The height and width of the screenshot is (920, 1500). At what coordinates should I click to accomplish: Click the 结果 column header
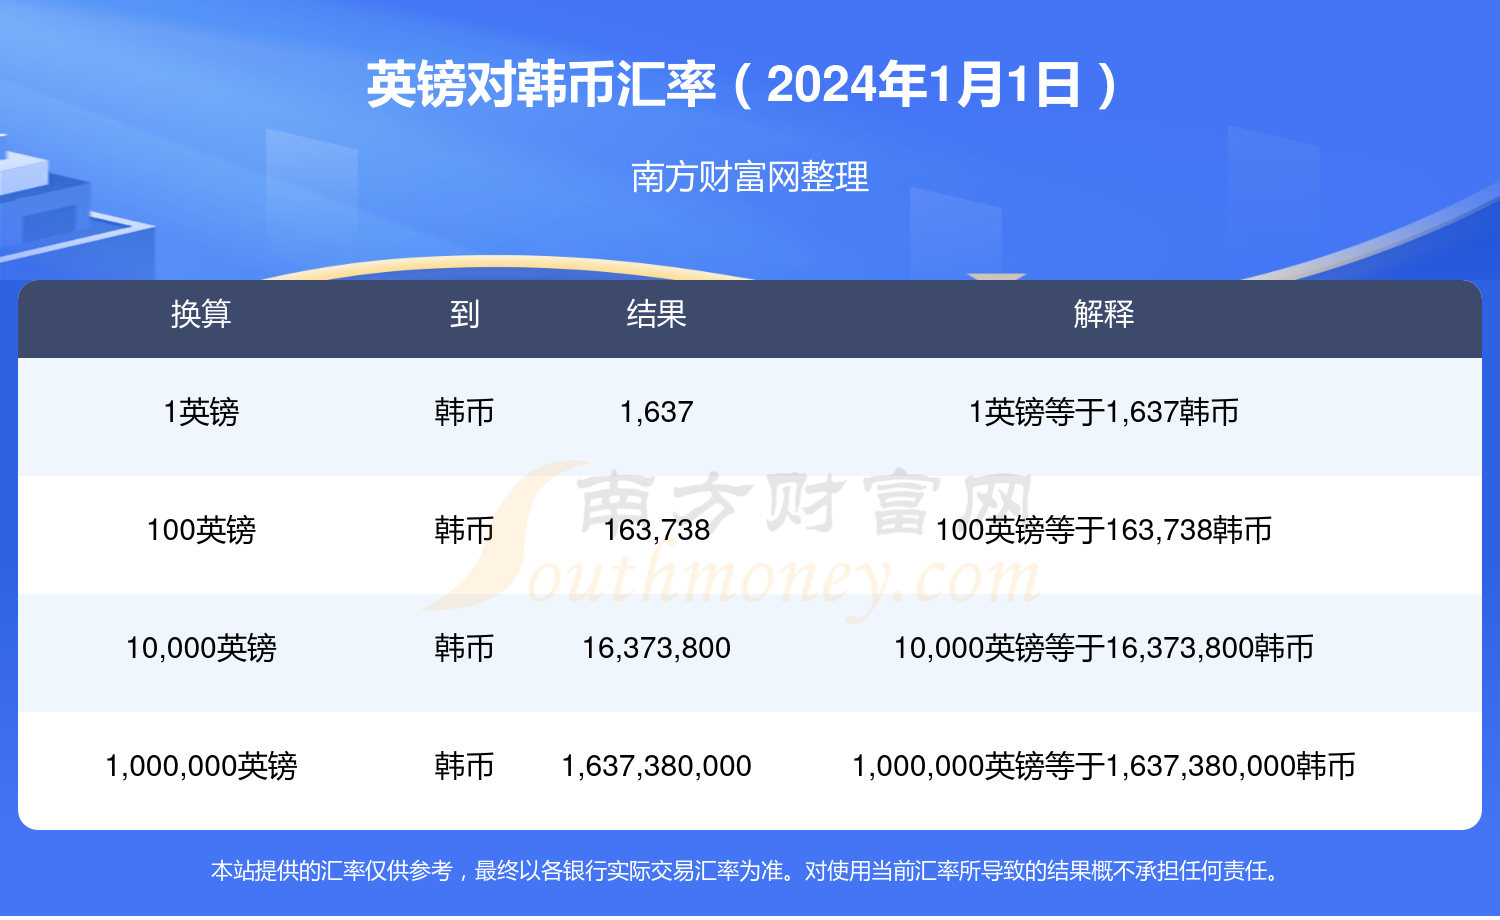click(656, 315)
